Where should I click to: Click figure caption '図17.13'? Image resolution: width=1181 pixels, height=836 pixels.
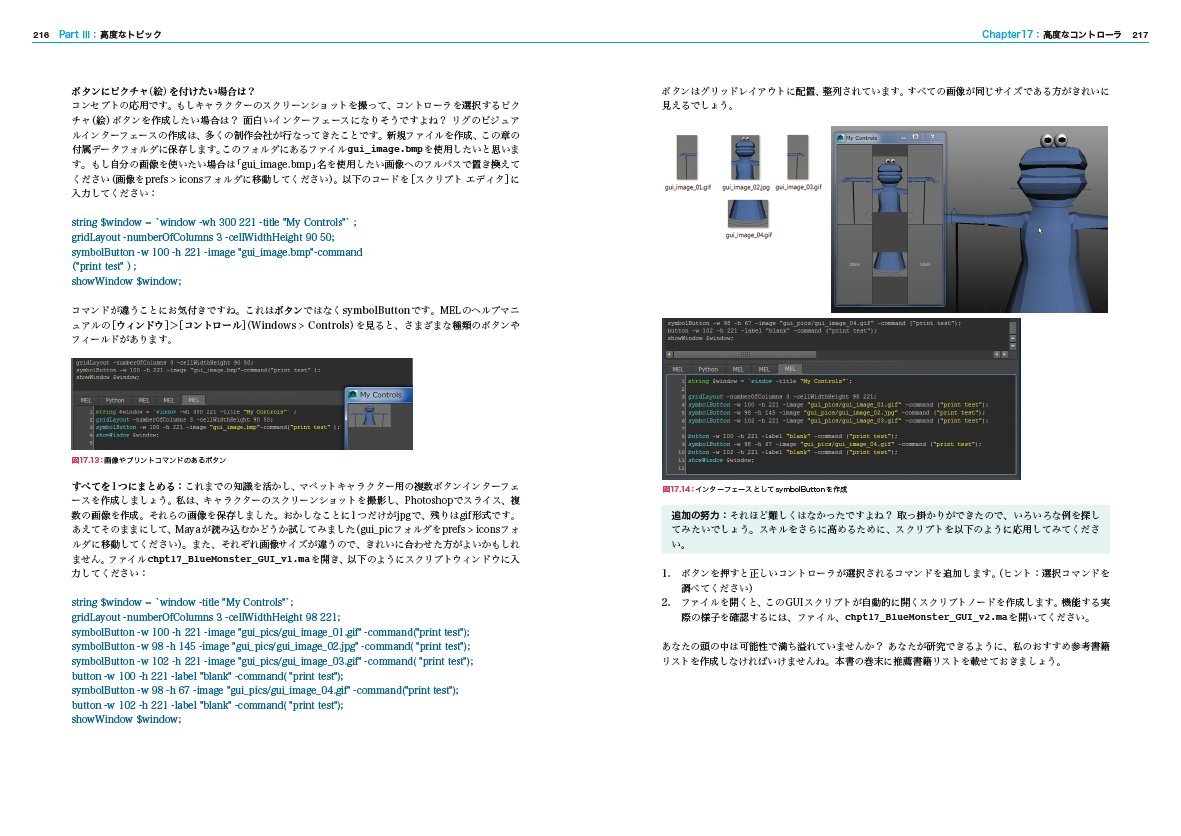coord(86,460)
